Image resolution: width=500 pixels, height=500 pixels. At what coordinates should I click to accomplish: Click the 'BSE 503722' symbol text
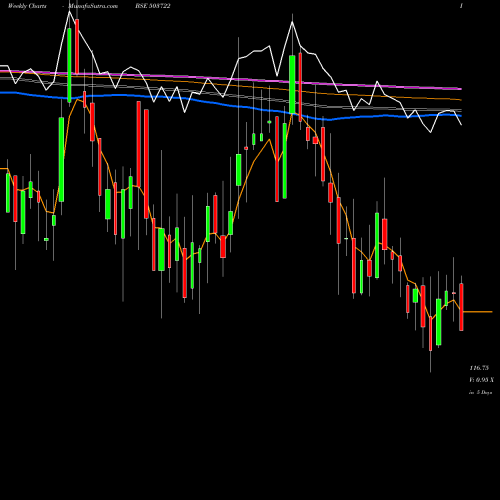point(153,6)
